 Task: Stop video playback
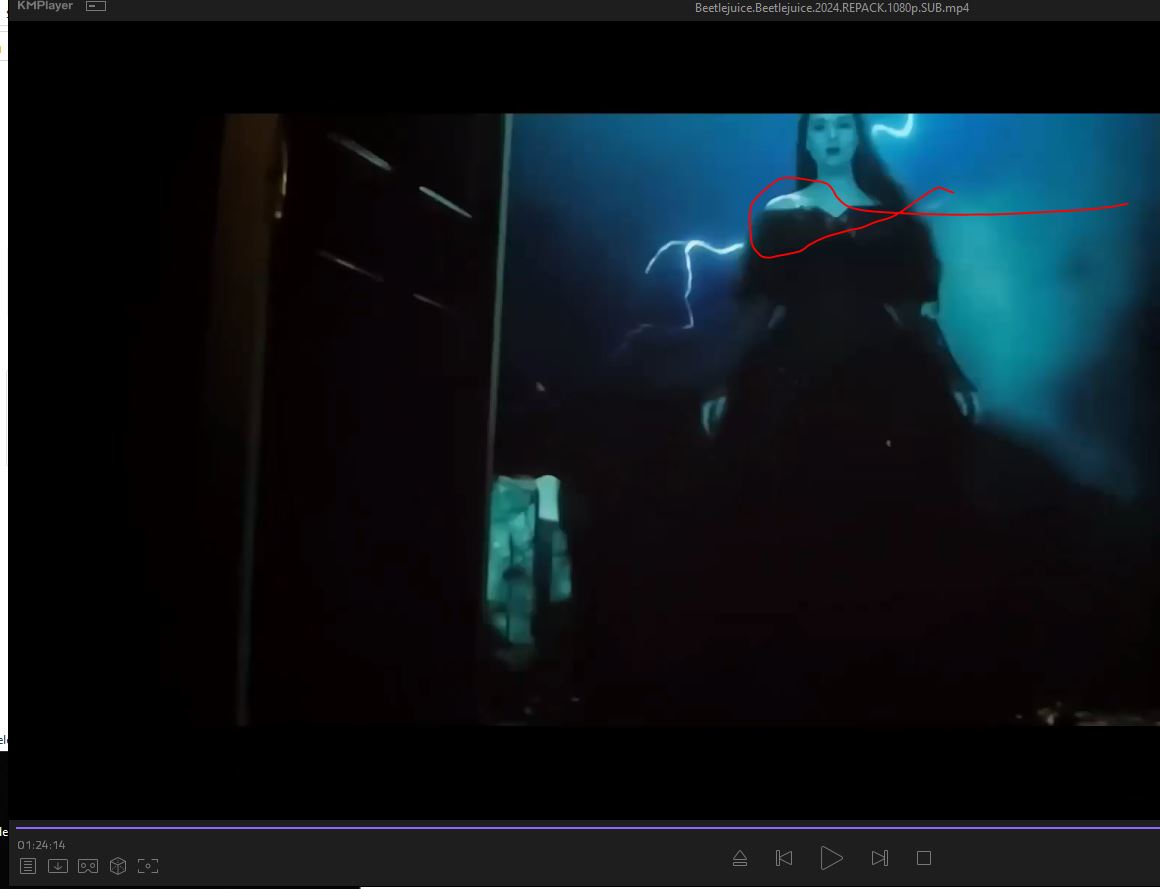(924, 858)
